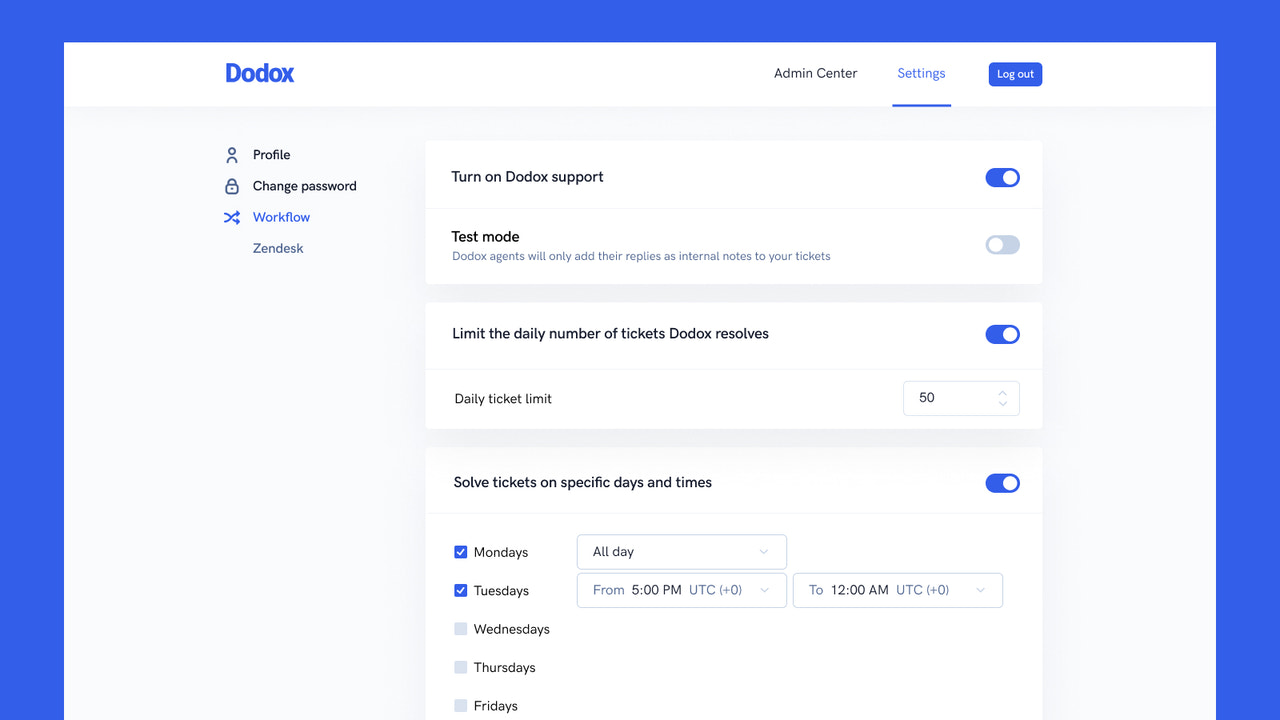Open the Zendesk settings page
1280x720 pixels.
tap(277, 248)
